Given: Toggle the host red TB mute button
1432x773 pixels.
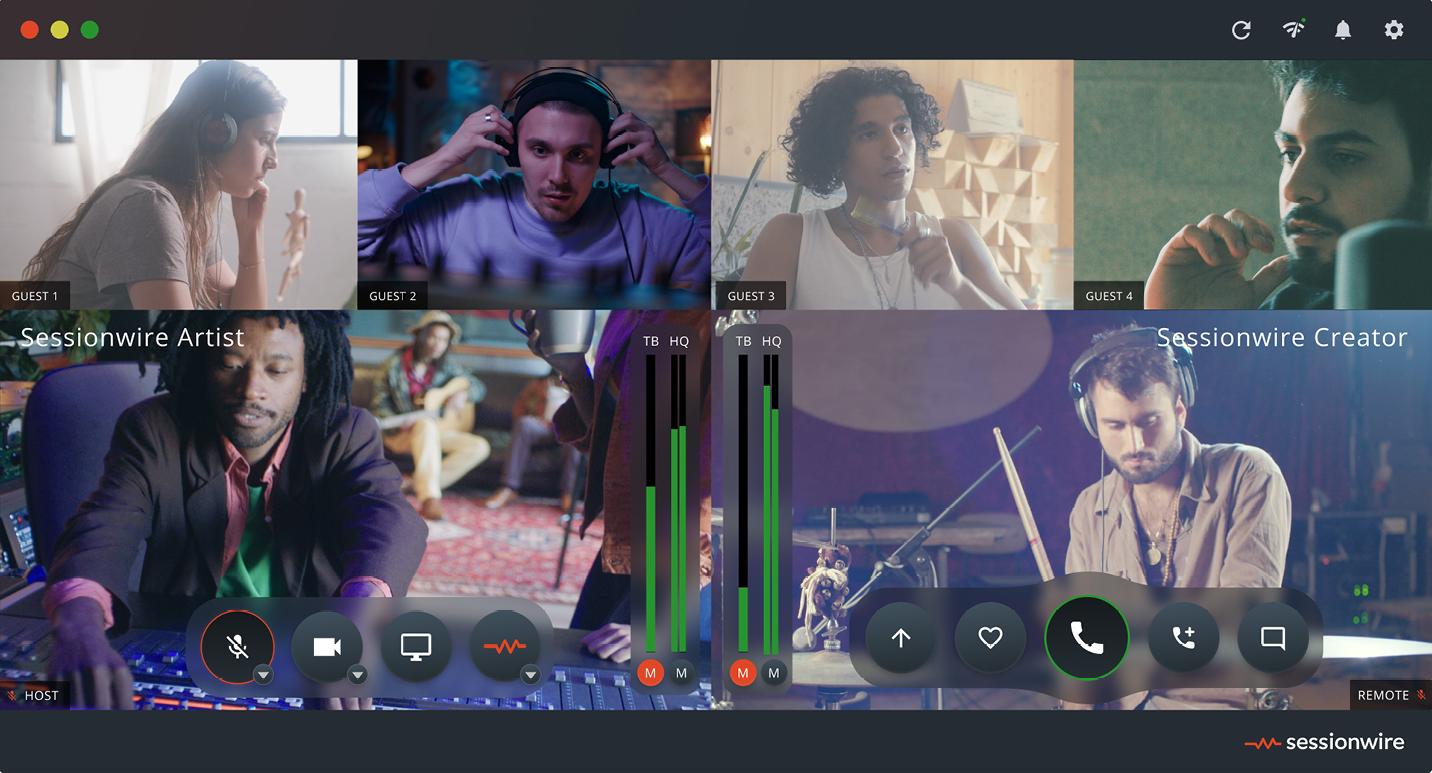Looking at the screenshot, I should click(650, 673).
